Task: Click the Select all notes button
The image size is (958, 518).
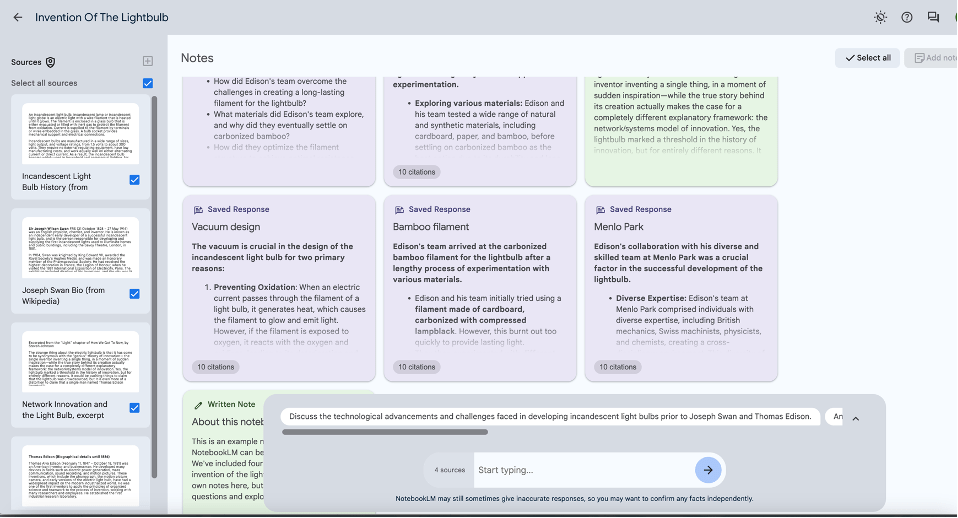Action: click(867, 58)
